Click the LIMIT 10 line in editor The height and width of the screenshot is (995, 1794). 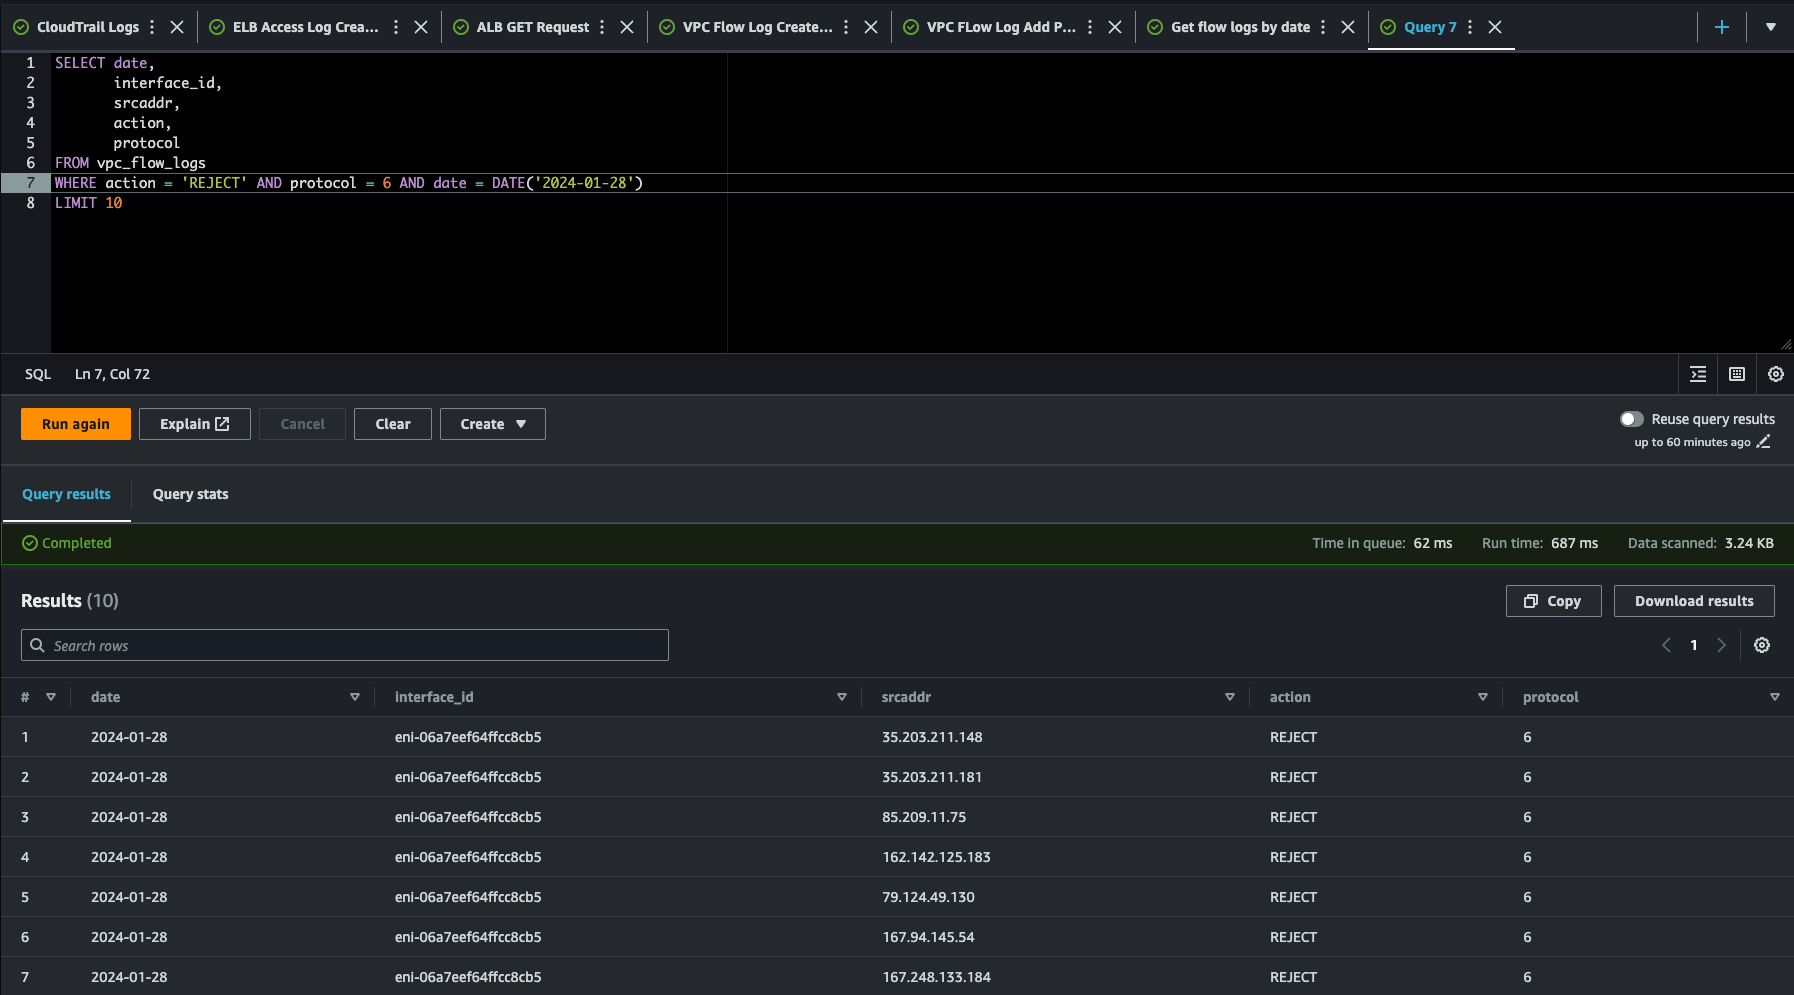[x=89, y=203]
